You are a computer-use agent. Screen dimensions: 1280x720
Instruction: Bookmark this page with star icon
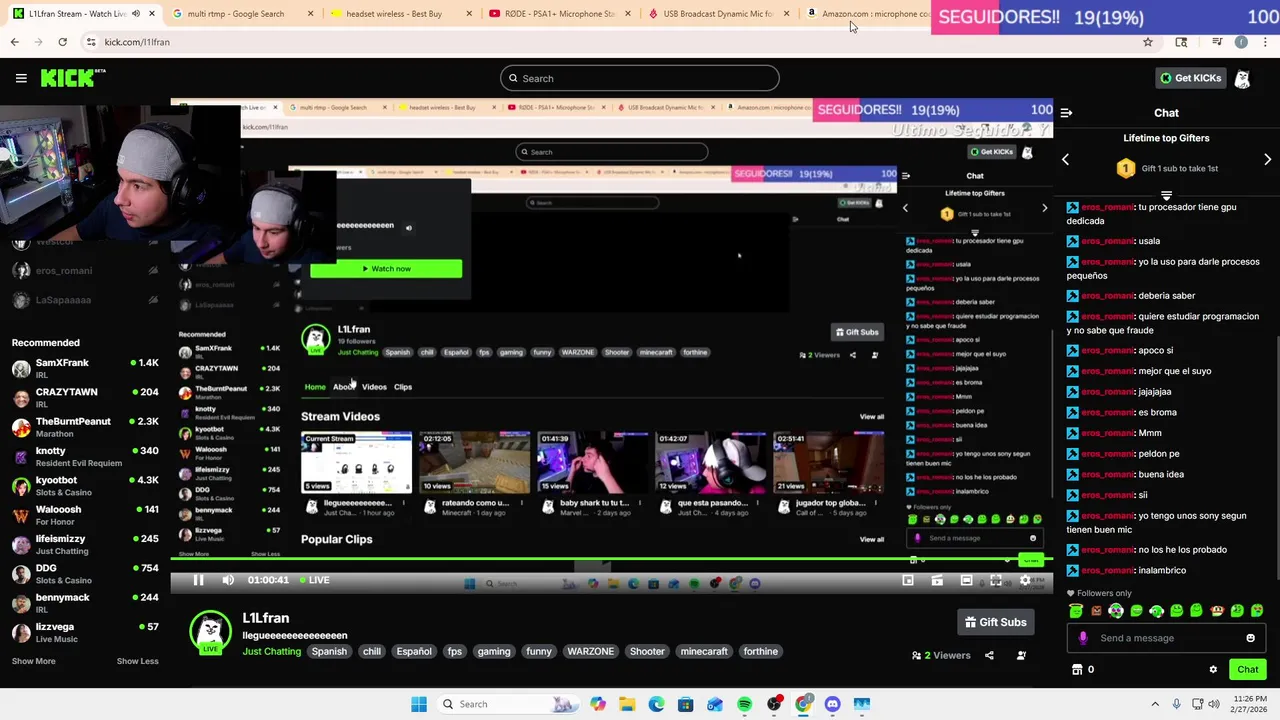(1148, 42)
